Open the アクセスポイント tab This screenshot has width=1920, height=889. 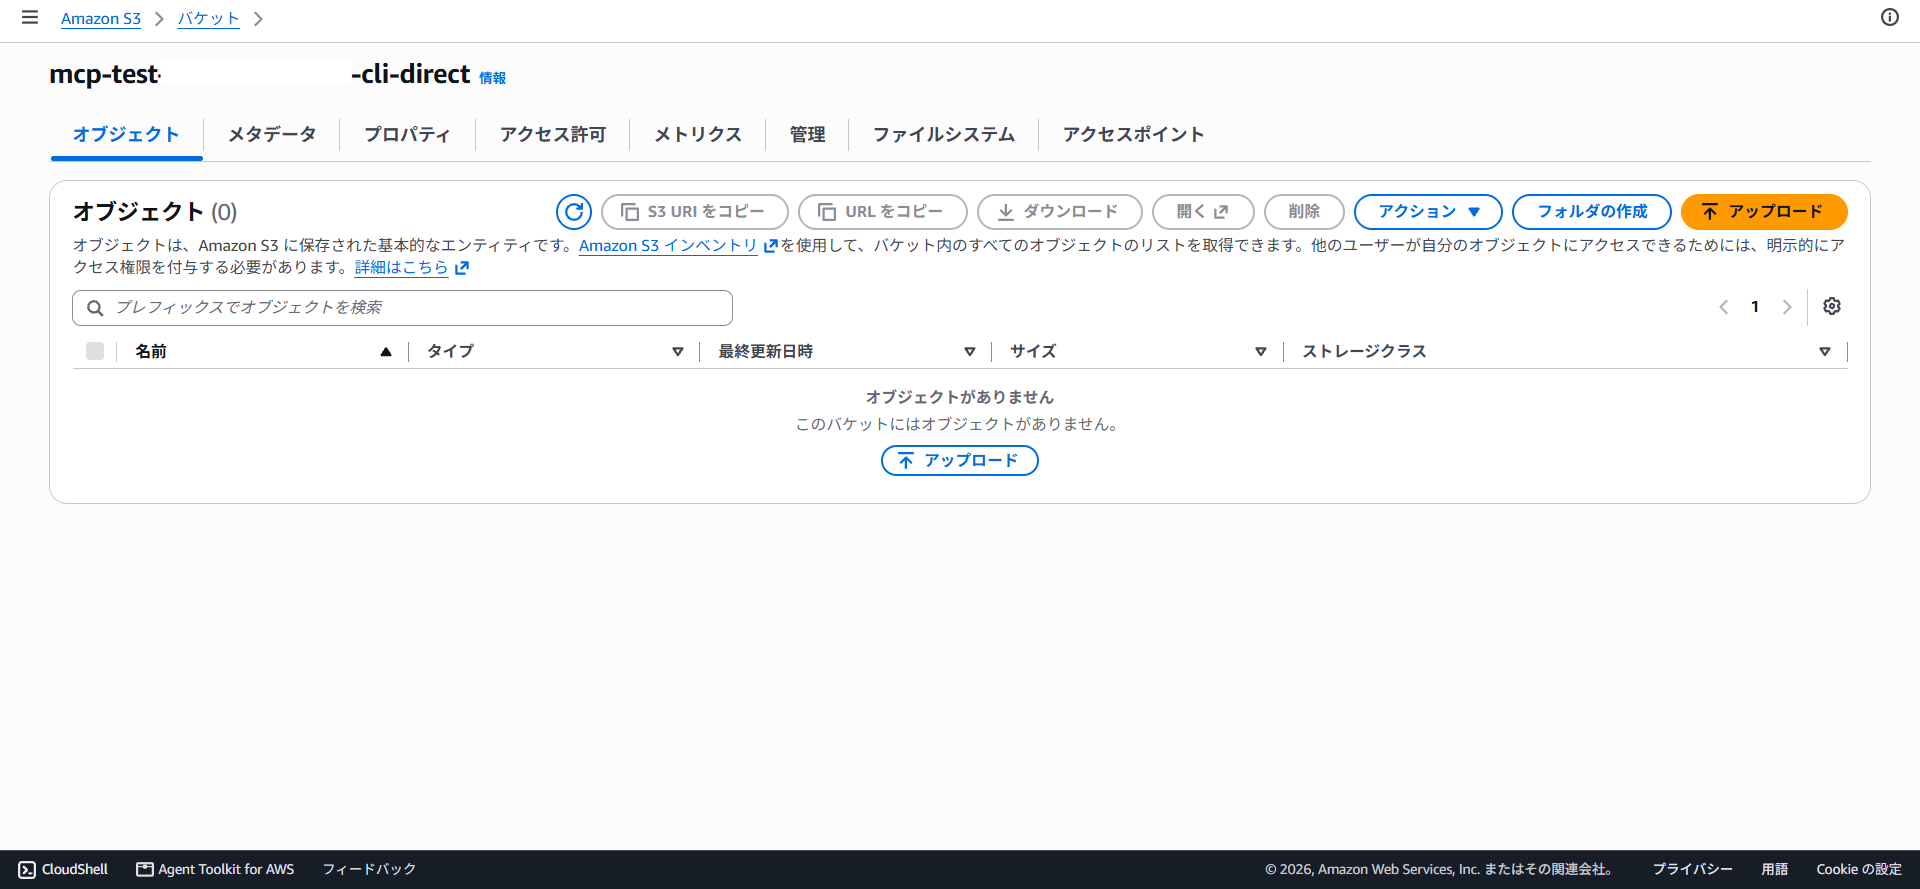(1133, 135)
